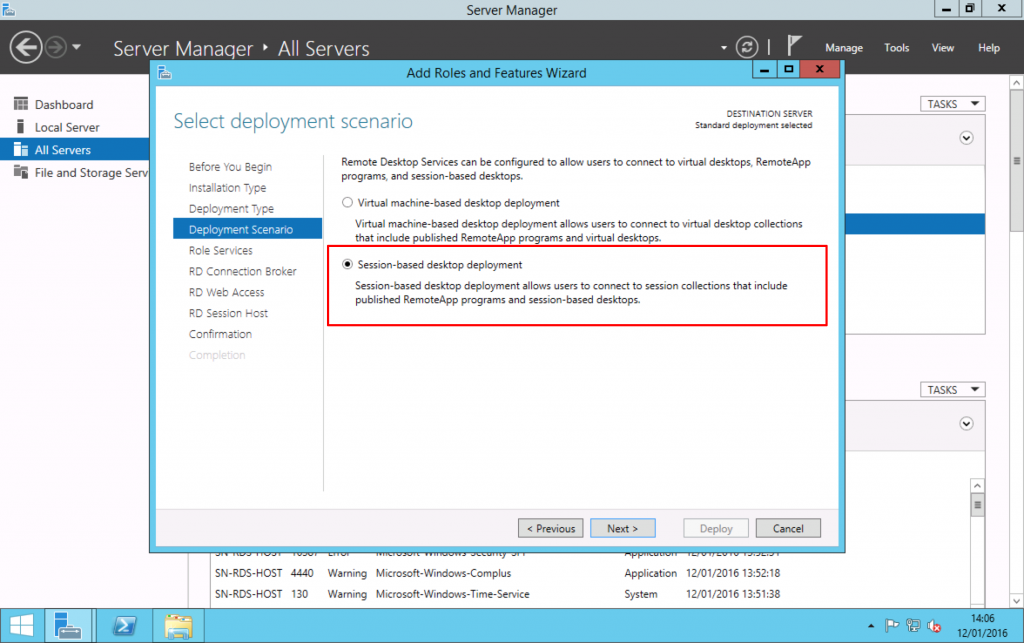Click the back navigation arrow
Image resolution: width=1024 pixels, height=643 pixels.
click(27, 46)
